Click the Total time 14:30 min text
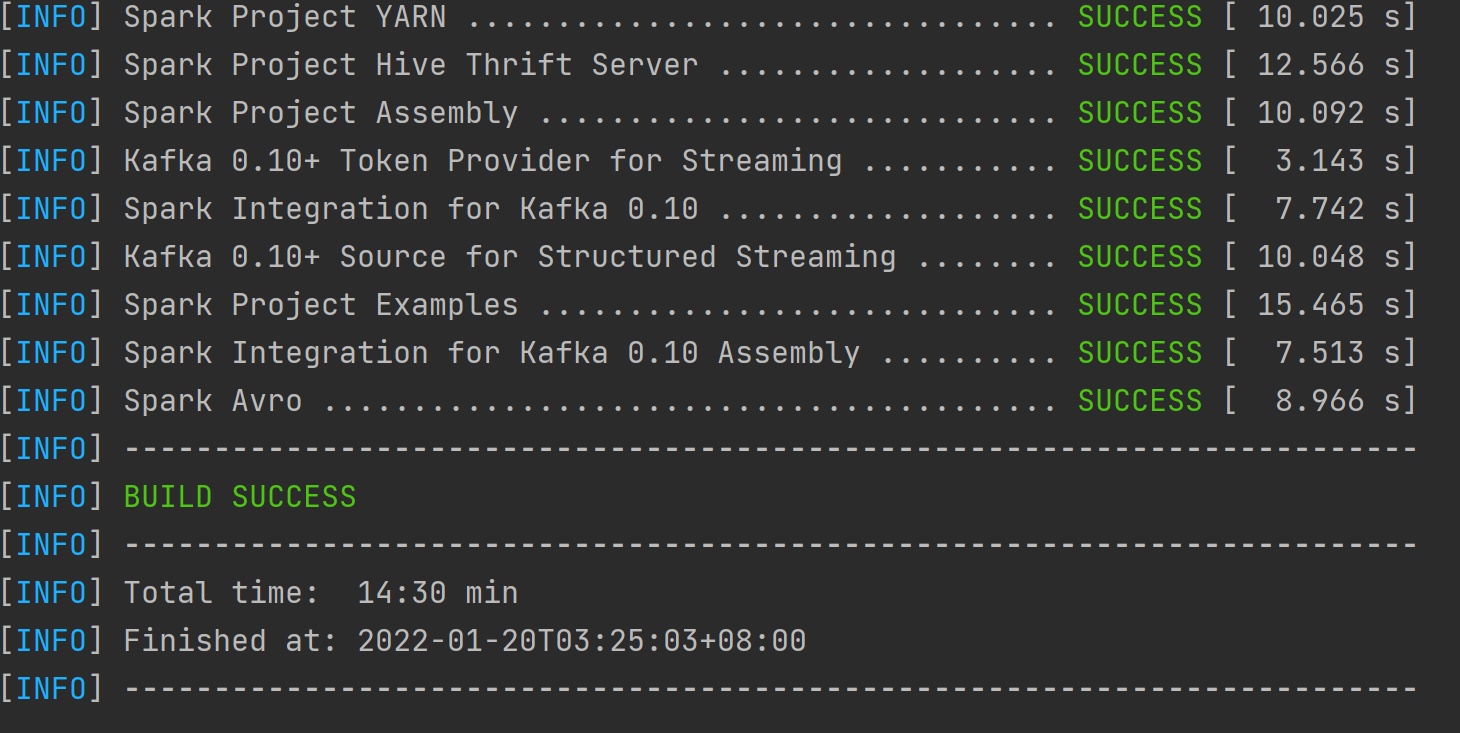The image size is (1460, 733). coord(321,593)
